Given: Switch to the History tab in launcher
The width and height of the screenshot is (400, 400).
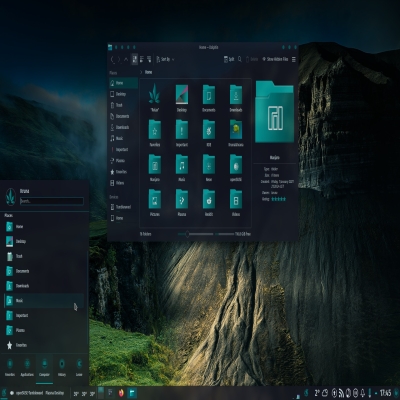Looking at the screenshot, I should click(62, 368).
